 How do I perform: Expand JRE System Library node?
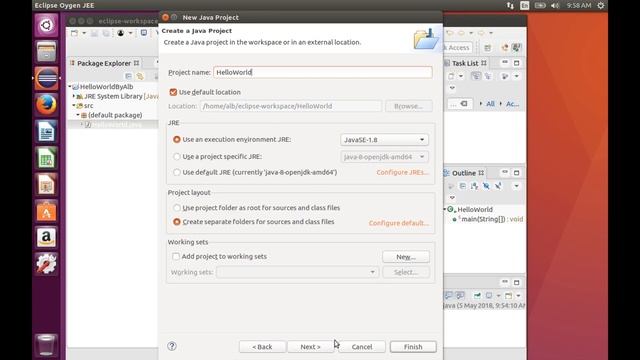click(73, 96)
